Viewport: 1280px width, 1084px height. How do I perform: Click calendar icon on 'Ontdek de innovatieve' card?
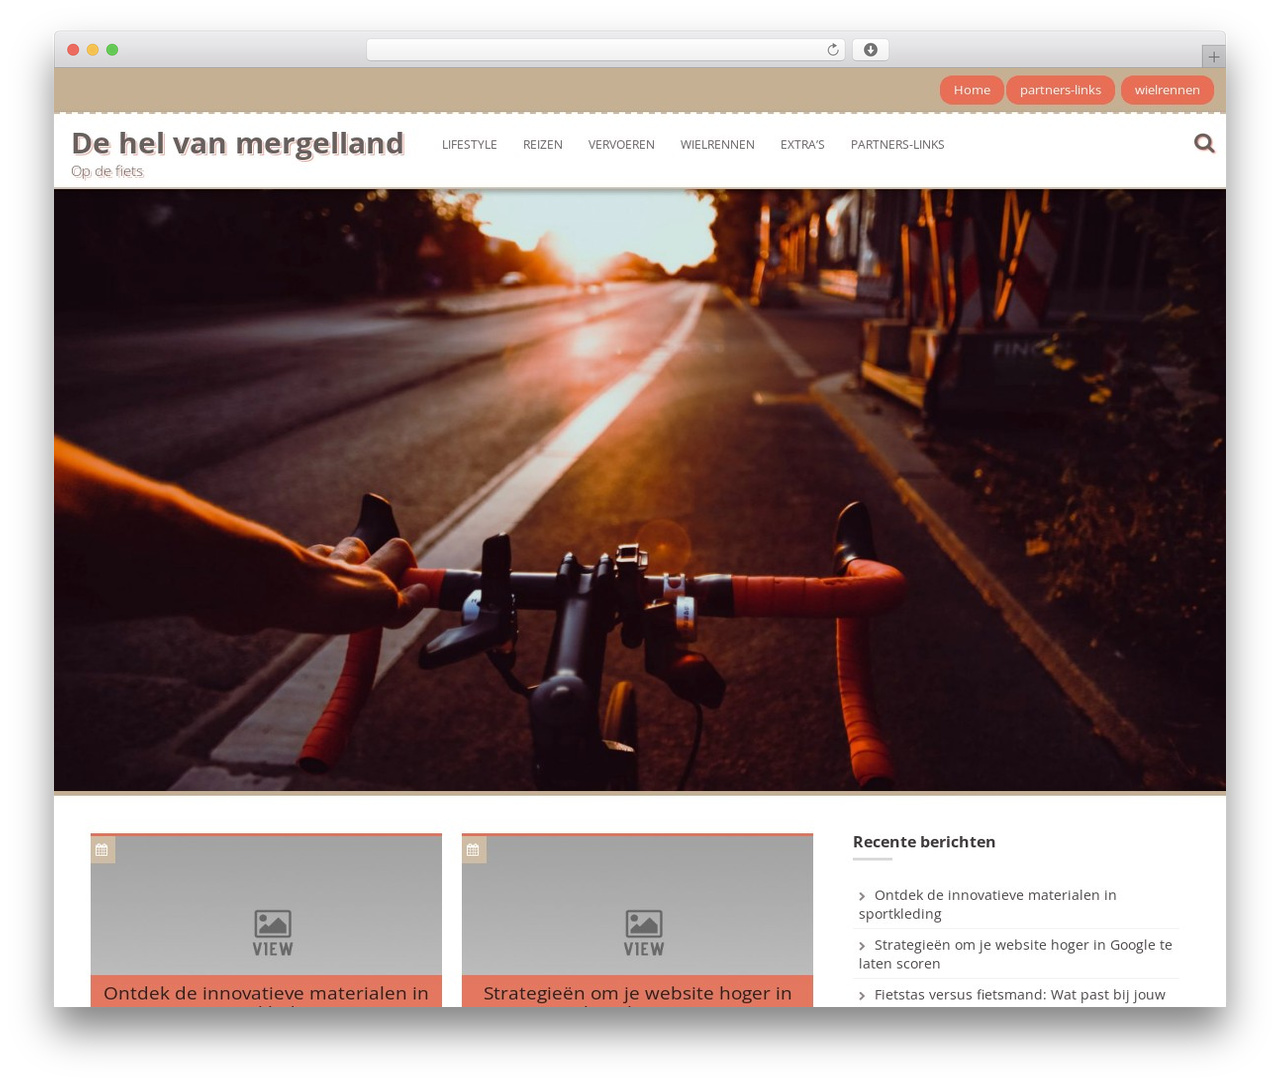click(102, 850)
